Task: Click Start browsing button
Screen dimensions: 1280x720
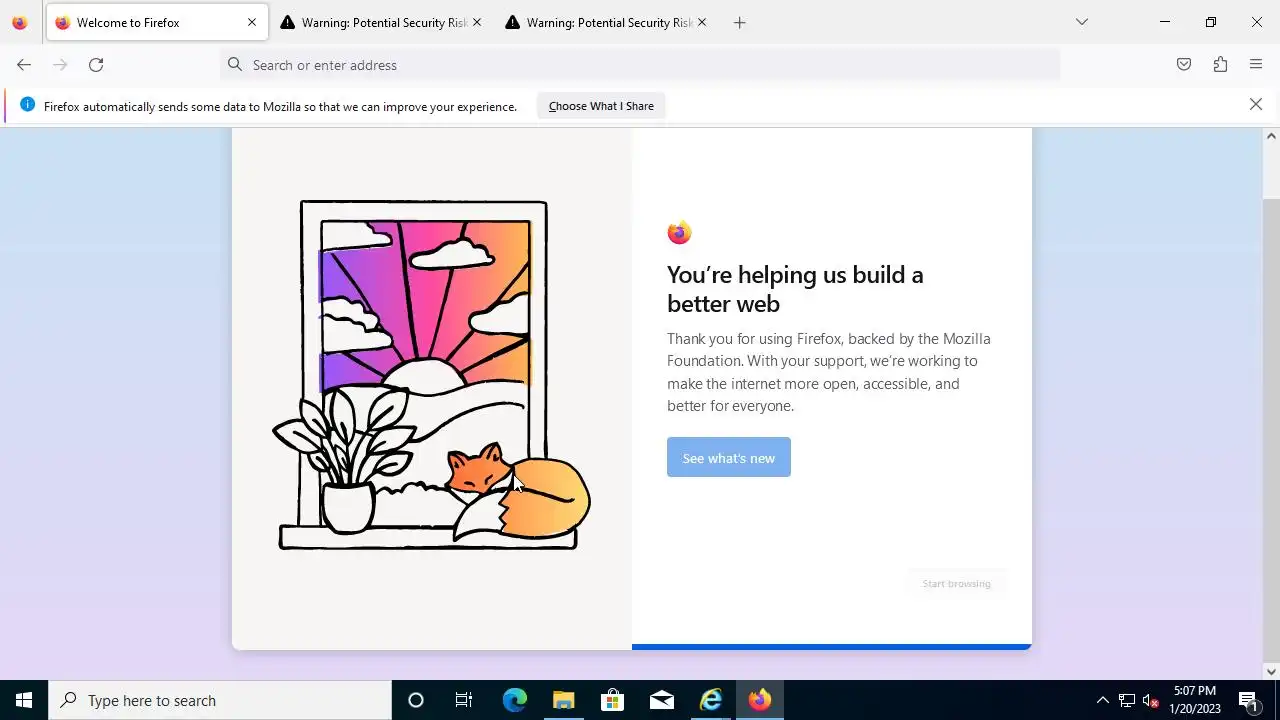Action: 956,583
